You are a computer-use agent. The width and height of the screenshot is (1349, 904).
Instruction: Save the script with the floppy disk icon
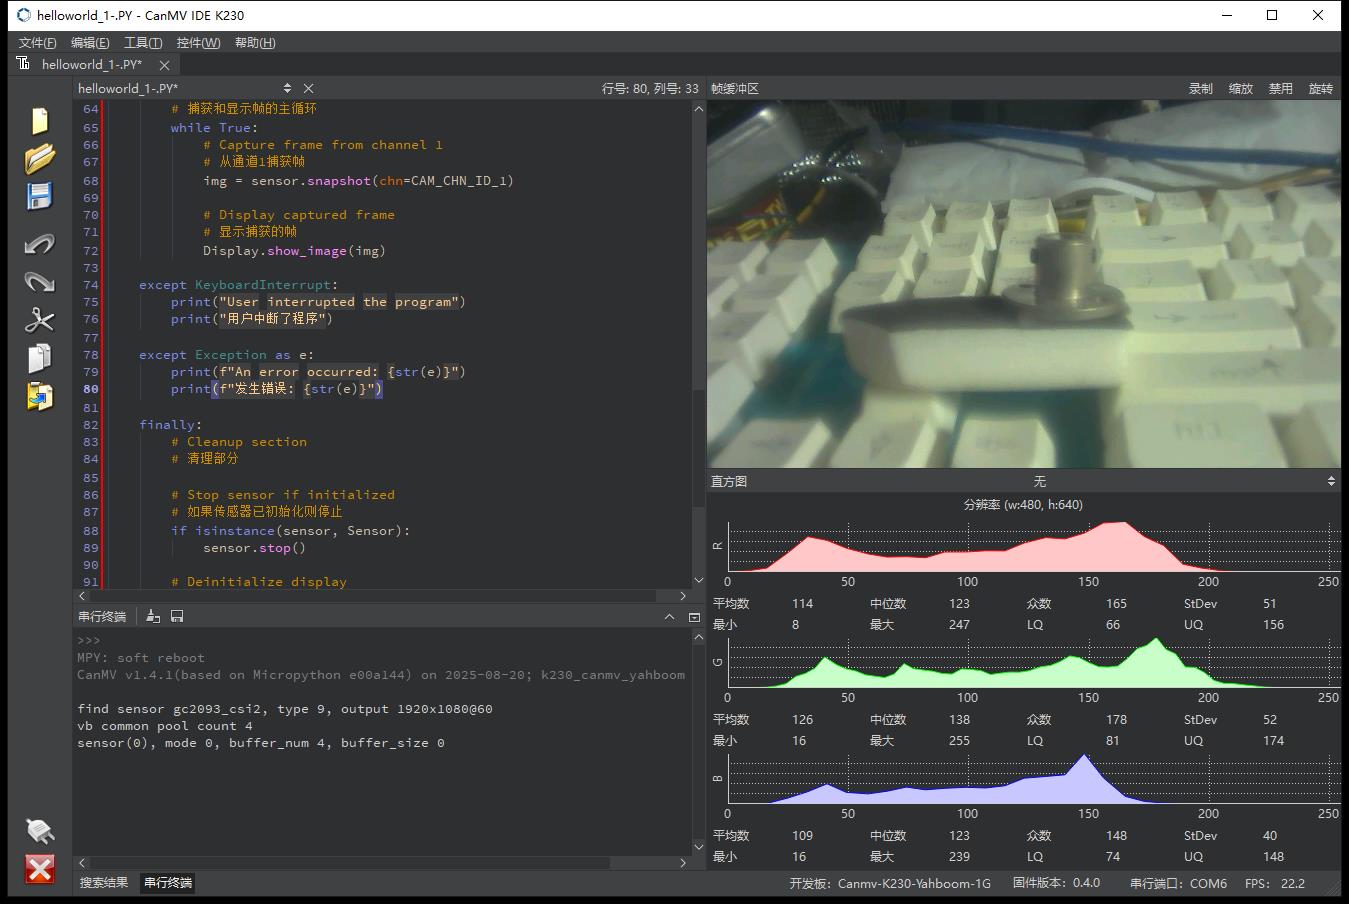[x=39, y=196]
